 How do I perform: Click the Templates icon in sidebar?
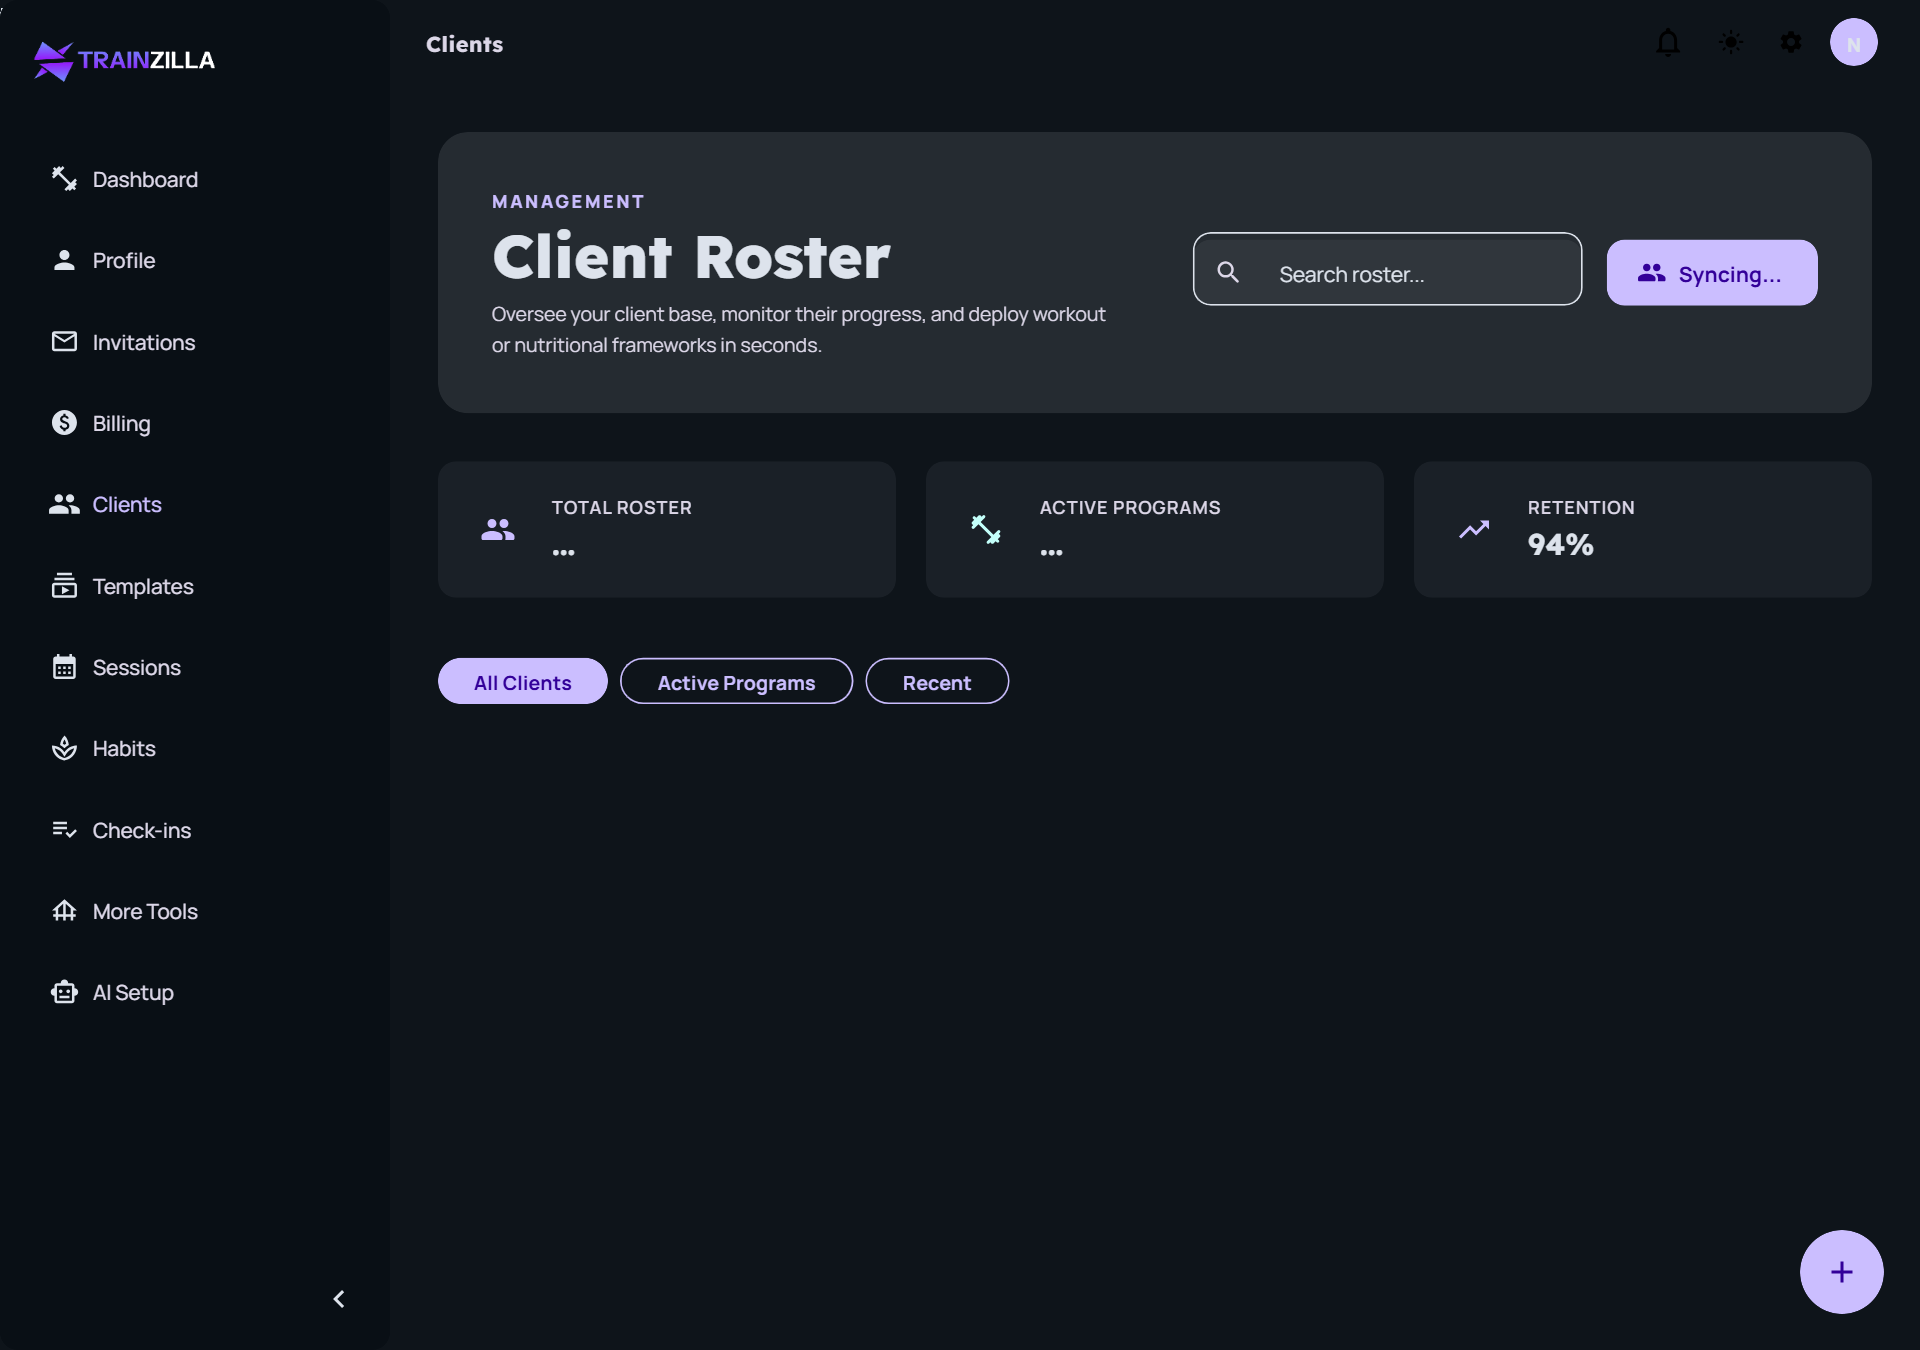[64, 586]
